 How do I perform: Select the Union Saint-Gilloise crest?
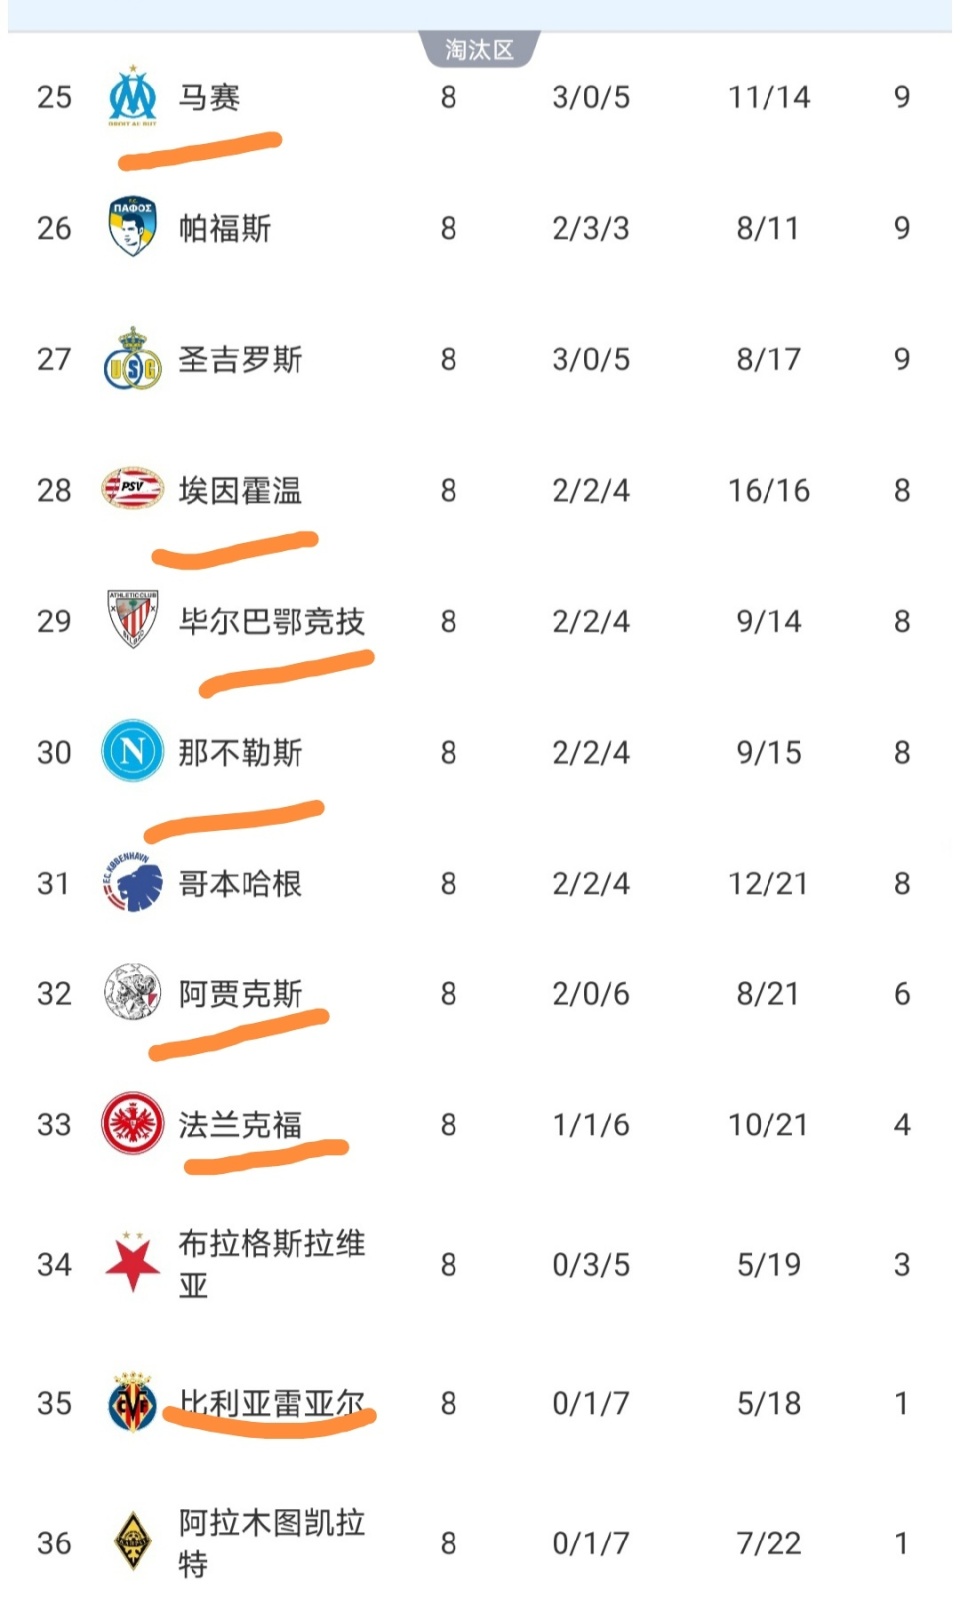tap(132, 359)
